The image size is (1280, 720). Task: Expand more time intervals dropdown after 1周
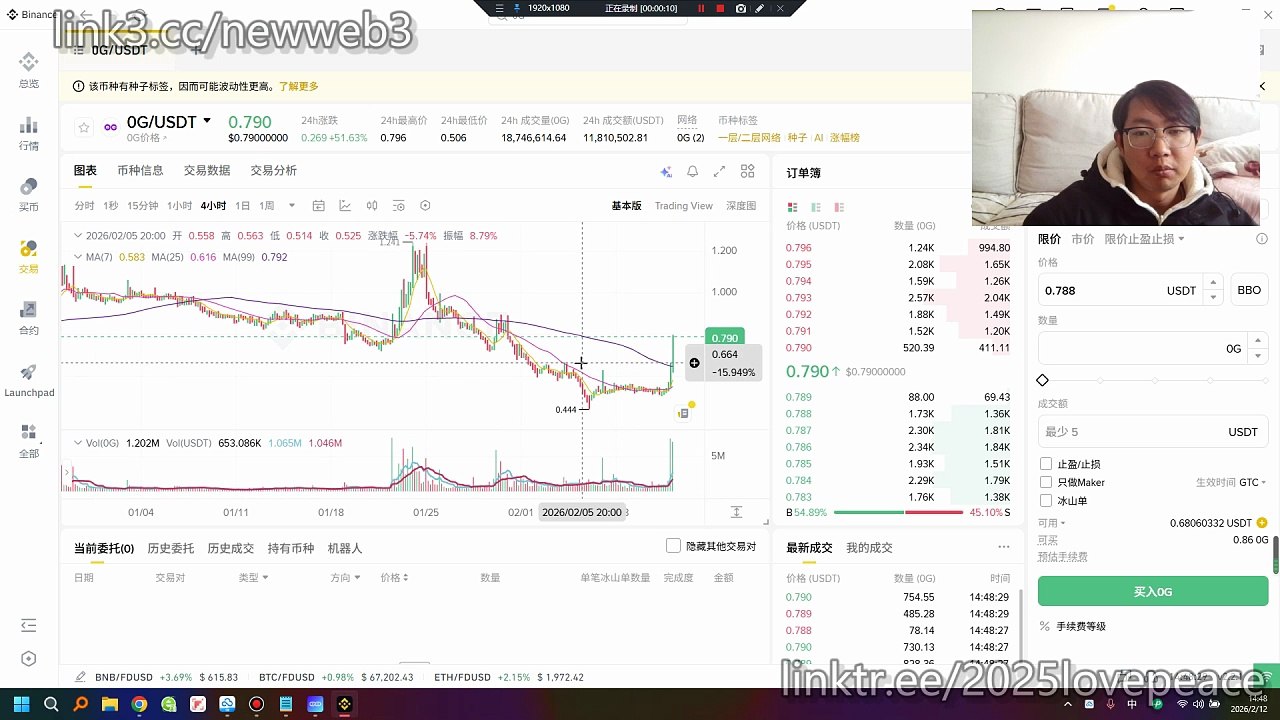click(x=292, y=206)
